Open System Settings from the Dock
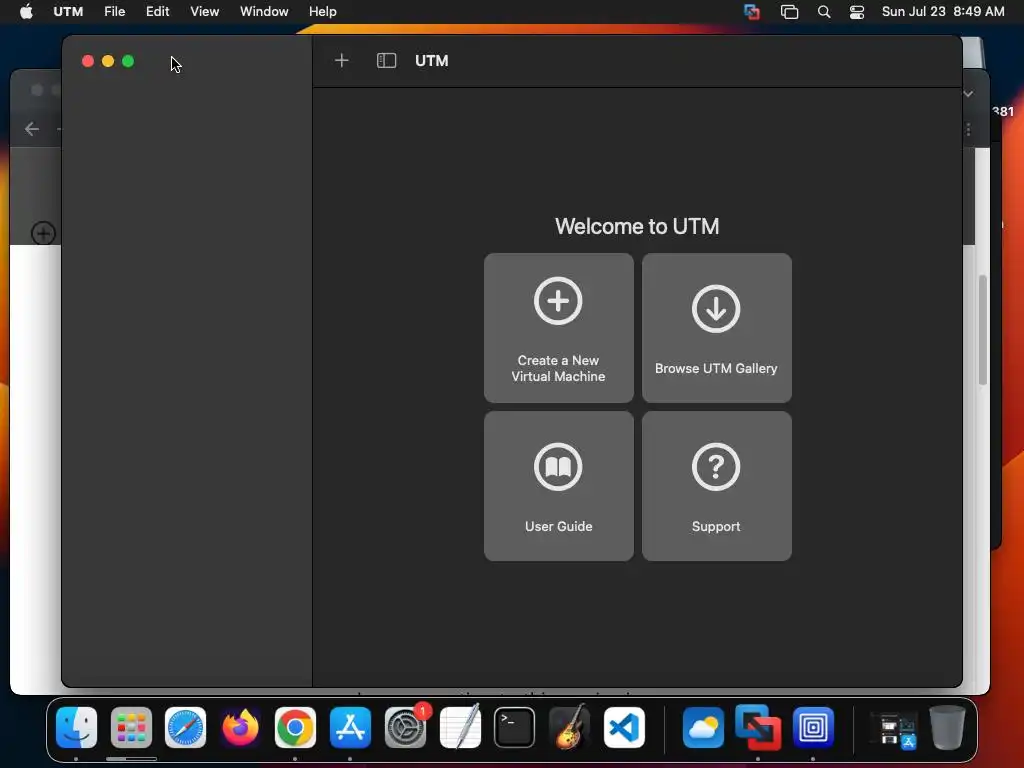The height and width of the screenshot is (768, 1024). point(405,727)
